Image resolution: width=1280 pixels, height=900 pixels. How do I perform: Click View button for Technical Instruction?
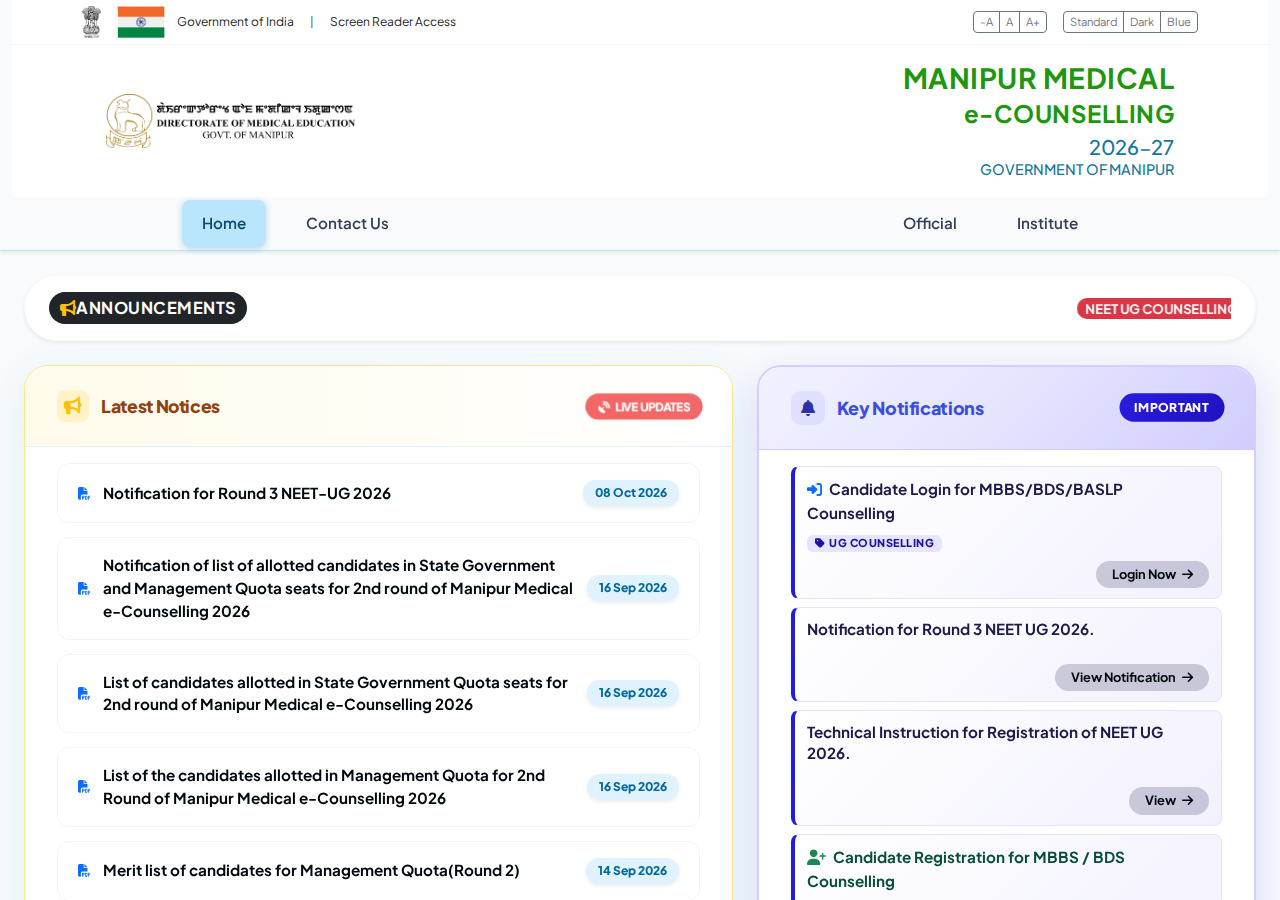point(1169,800)
